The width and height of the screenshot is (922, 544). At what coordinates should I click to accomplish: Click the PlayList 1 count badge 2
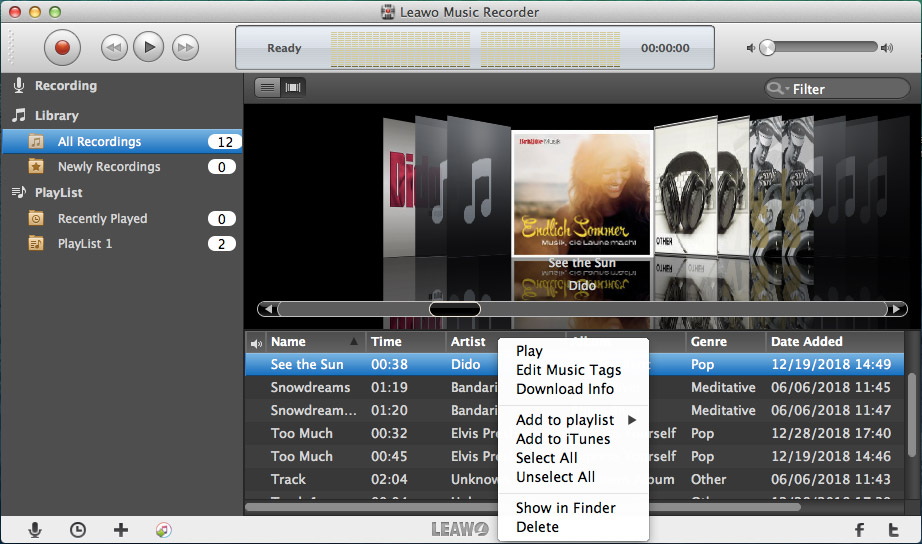(222, 243)
